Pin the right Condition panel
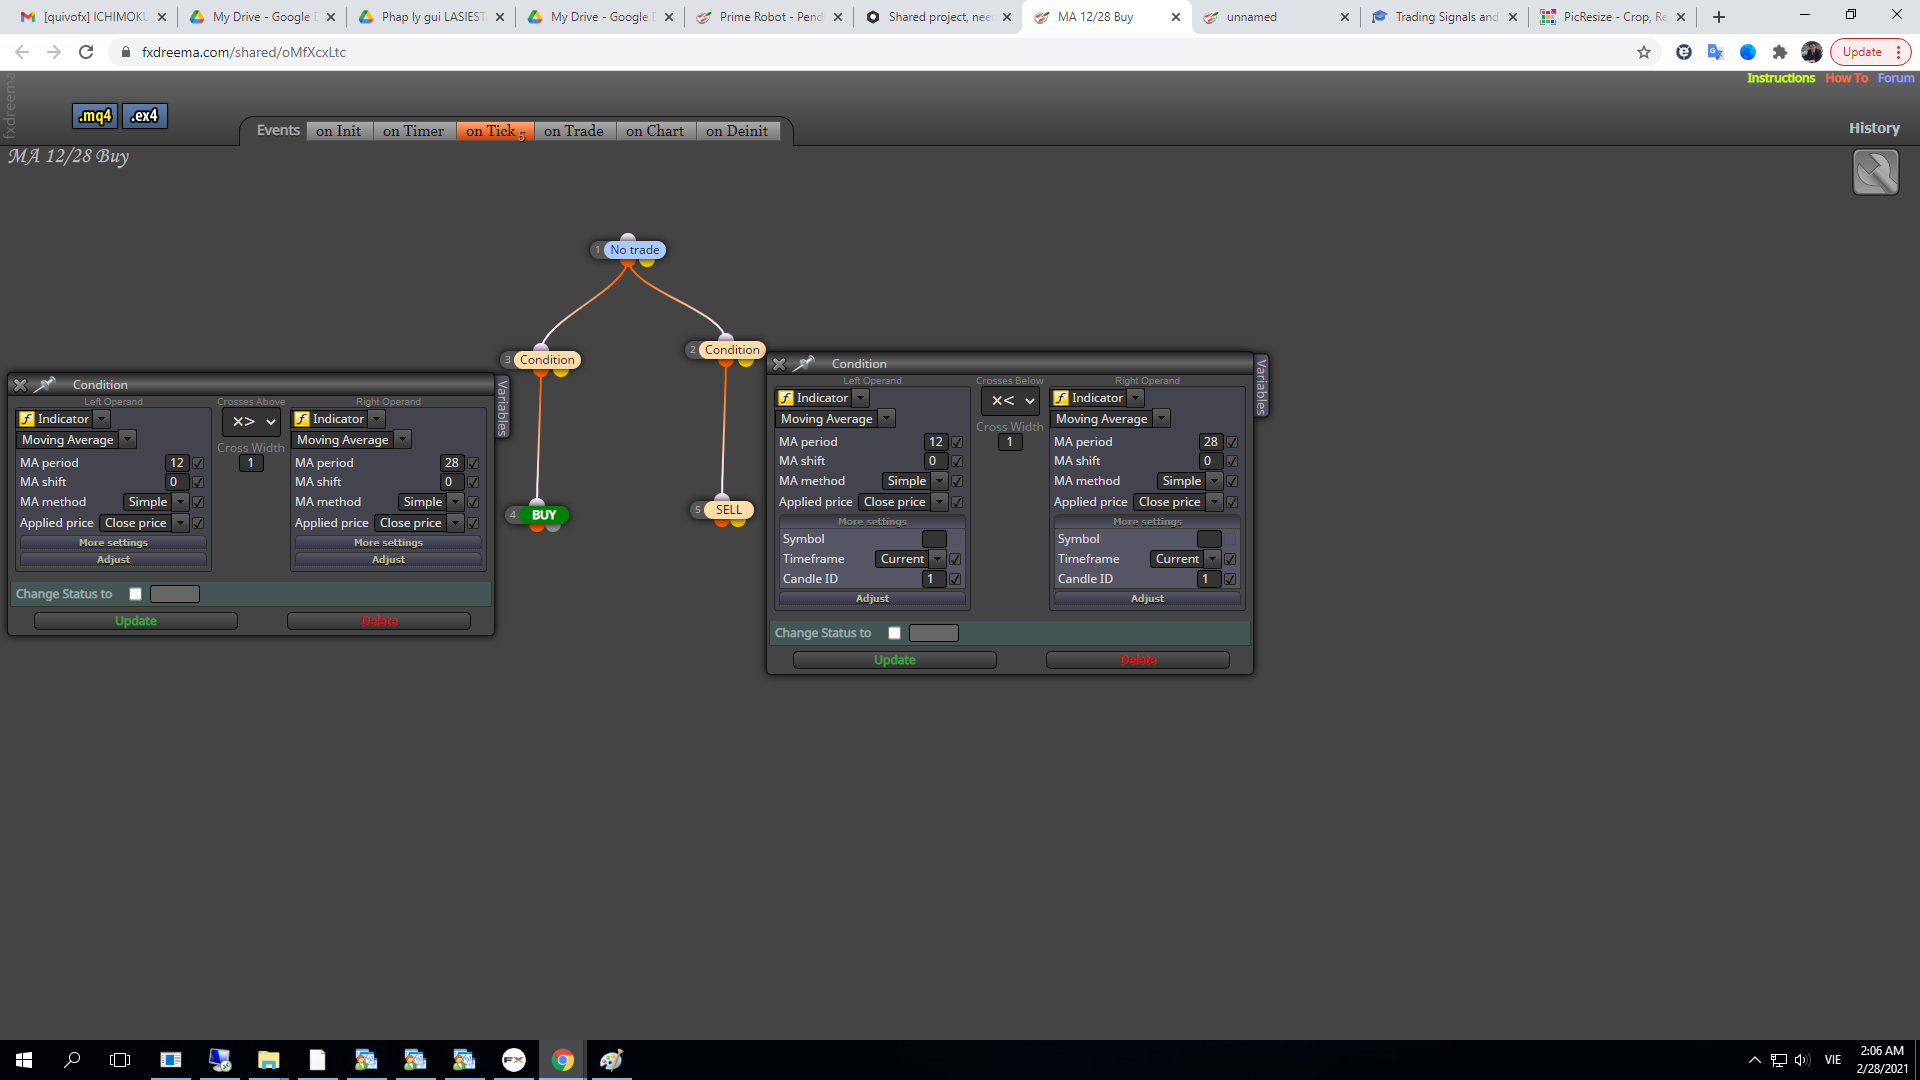The height and width of the screenshot is (1080, 1920). 805,364
